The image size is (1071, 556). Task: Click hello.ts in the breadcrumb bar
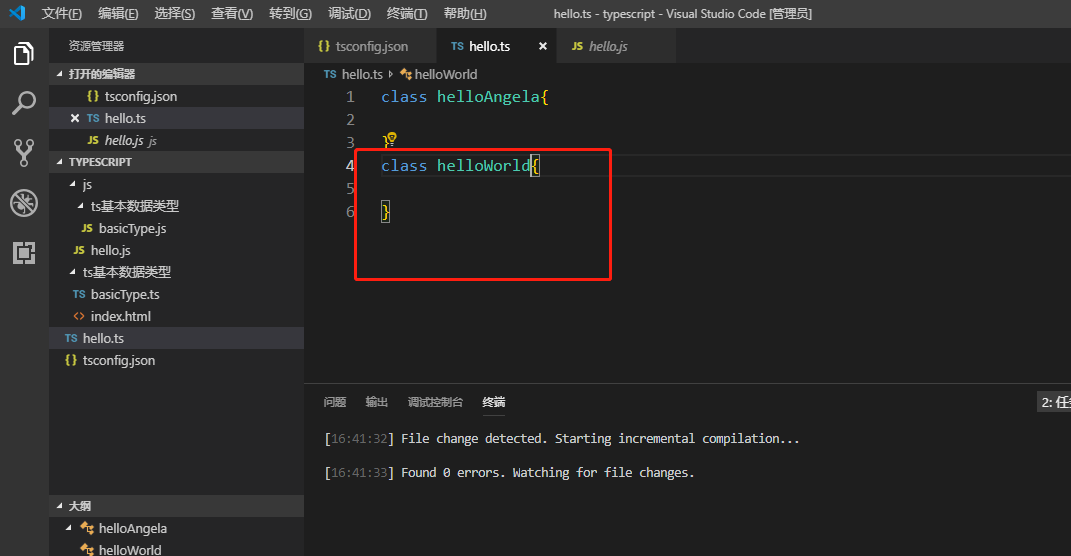(362, 74)
